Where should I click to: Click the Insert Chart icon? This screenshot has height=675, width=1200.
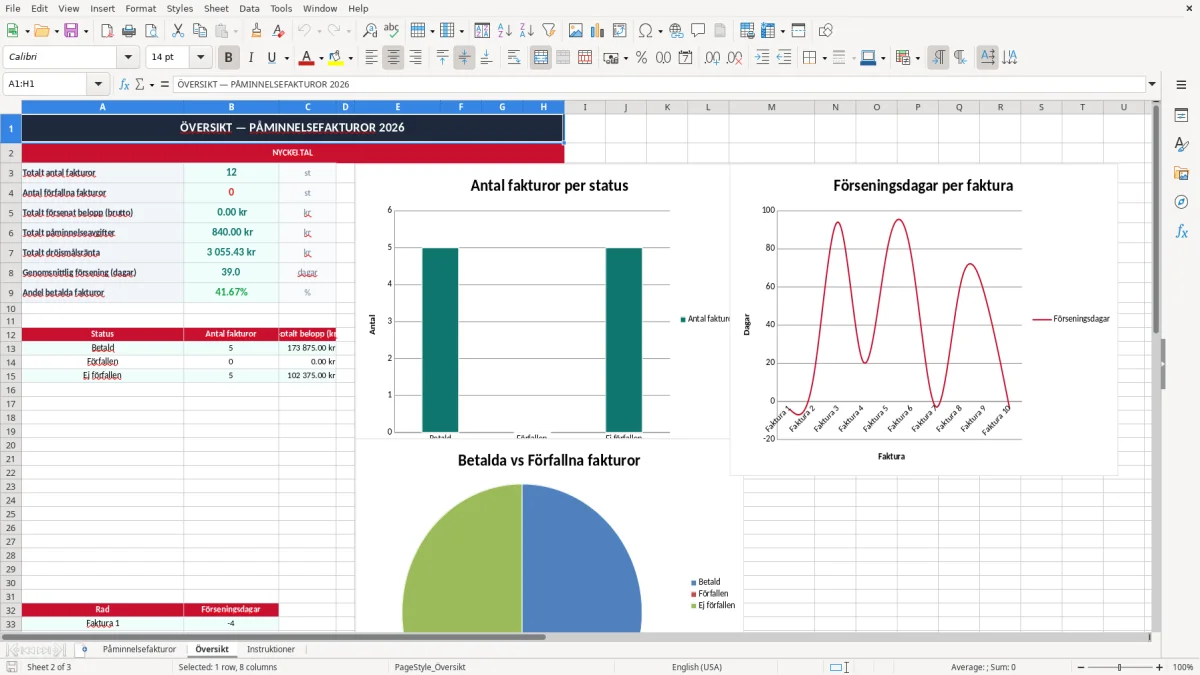coord(598,31)
